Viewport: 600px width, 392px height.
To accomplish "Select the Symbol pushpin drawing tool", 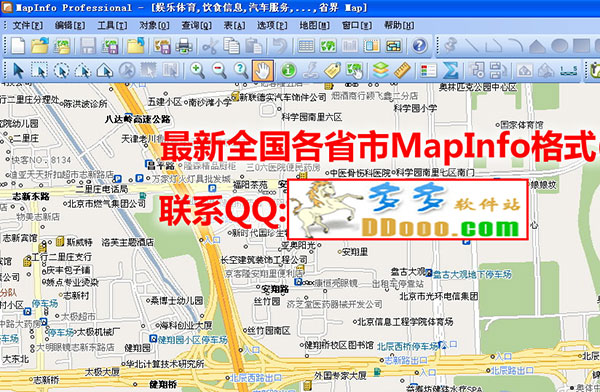I will point(451,46).
